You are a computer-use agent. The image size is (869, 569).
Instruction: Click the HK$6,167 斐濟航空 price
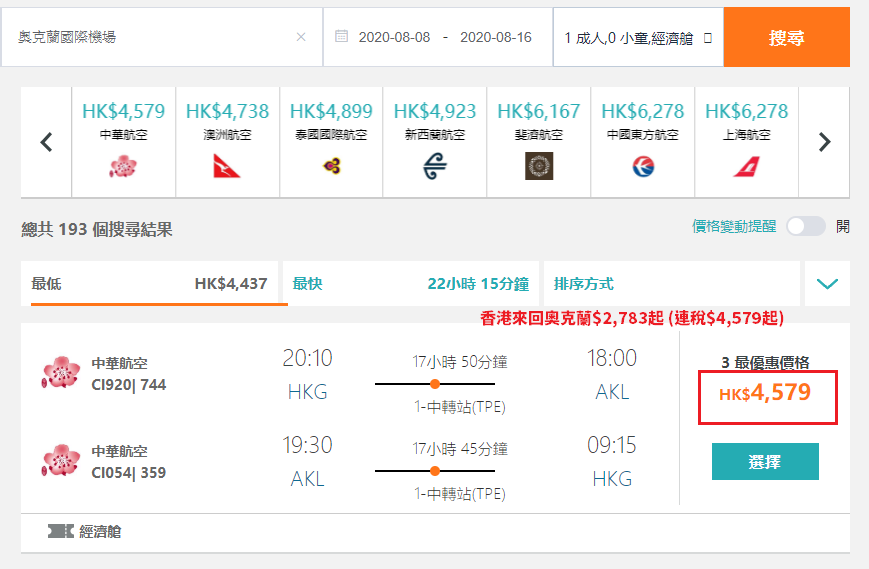539,111
